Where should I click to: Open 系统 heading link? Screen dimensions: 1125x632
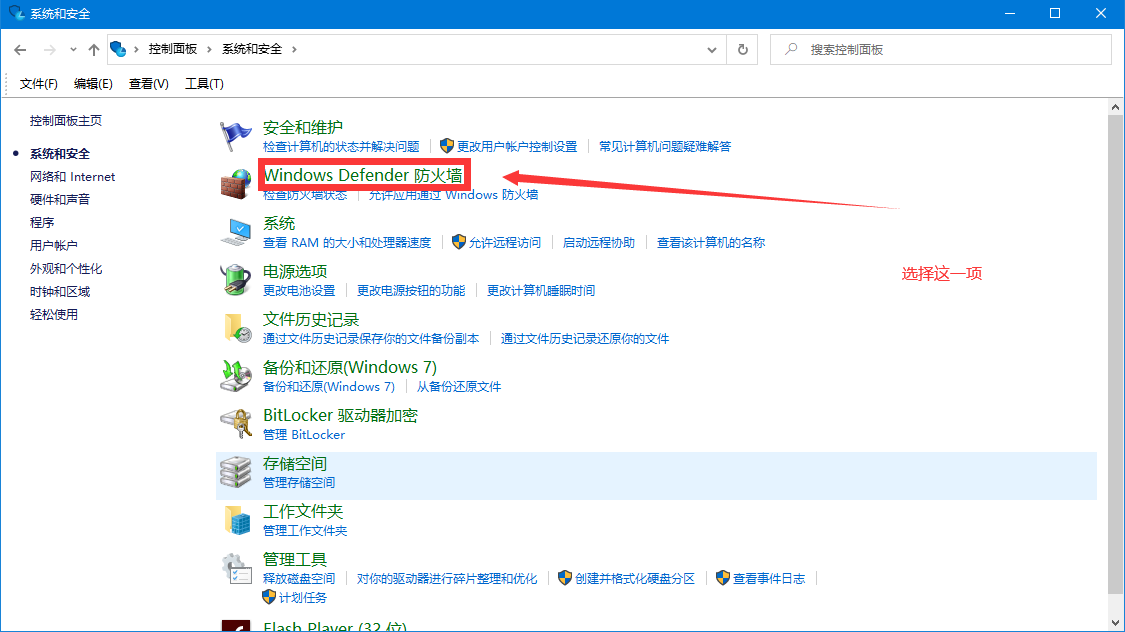[x=279, y=223]
